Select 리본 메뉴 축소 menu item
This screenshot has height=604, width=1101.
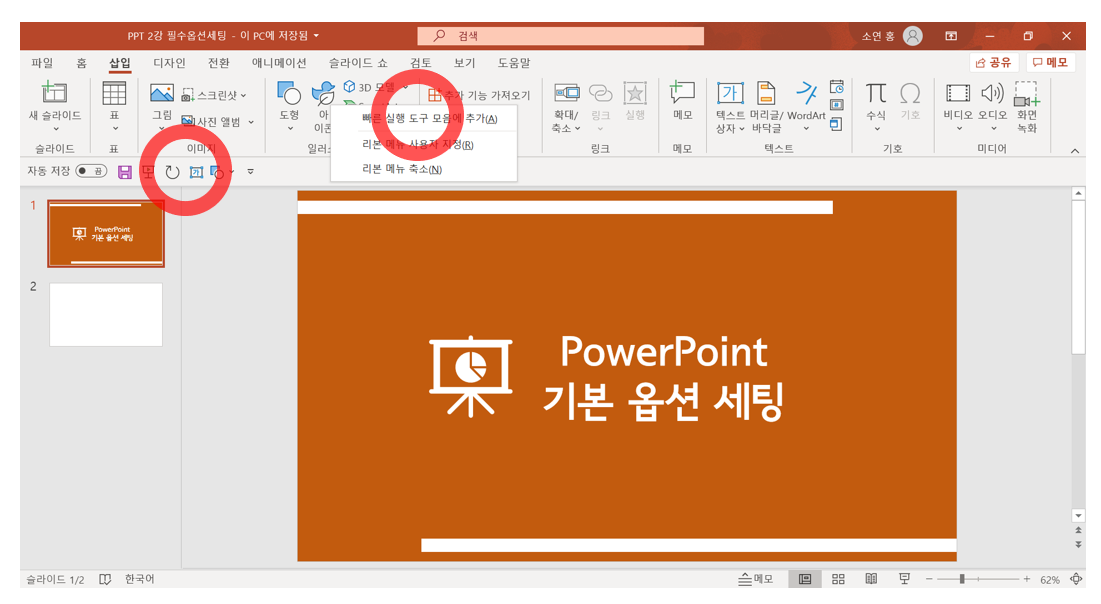click(x=424, y=169)
